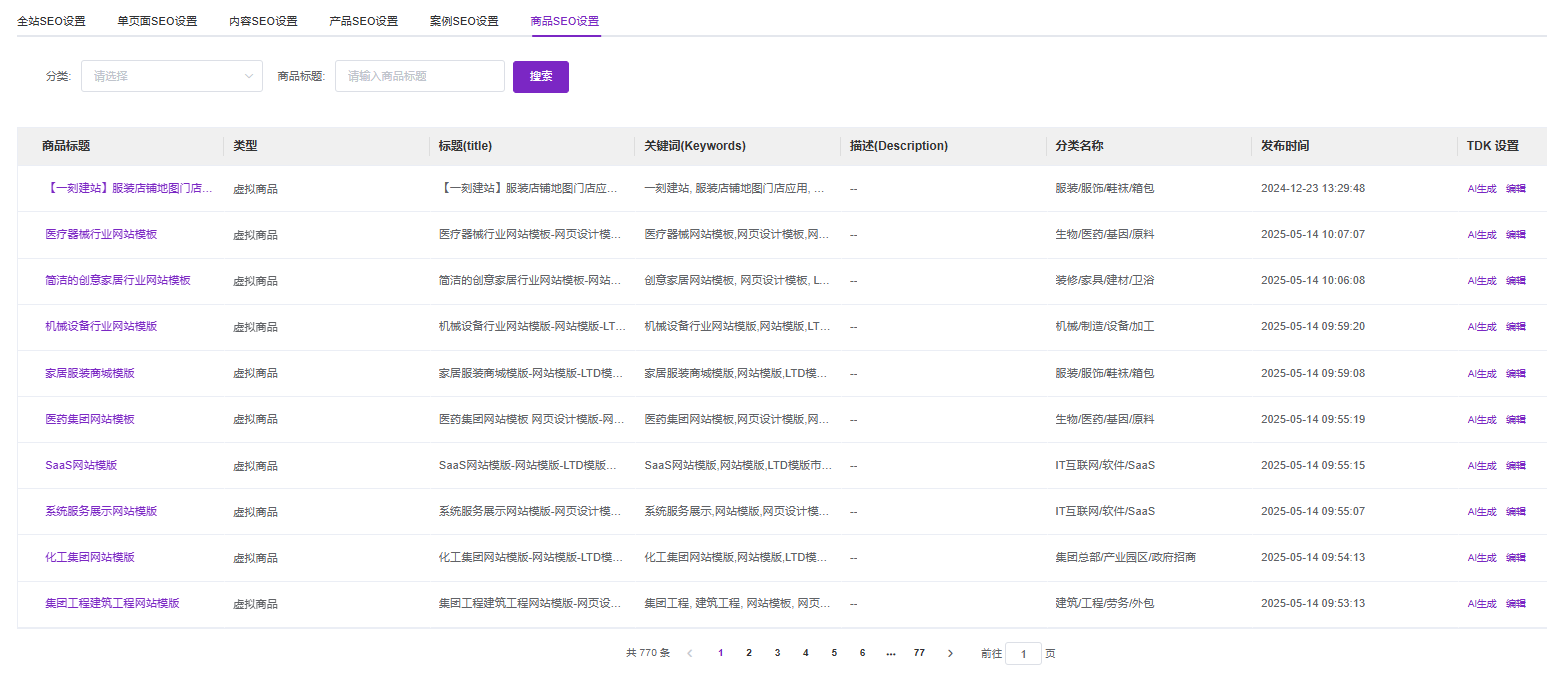This screenshot has width=1547, height=674.
Task: Click 编辑 for SaaS网站模版 row
Action: [x=1516, y=466]
